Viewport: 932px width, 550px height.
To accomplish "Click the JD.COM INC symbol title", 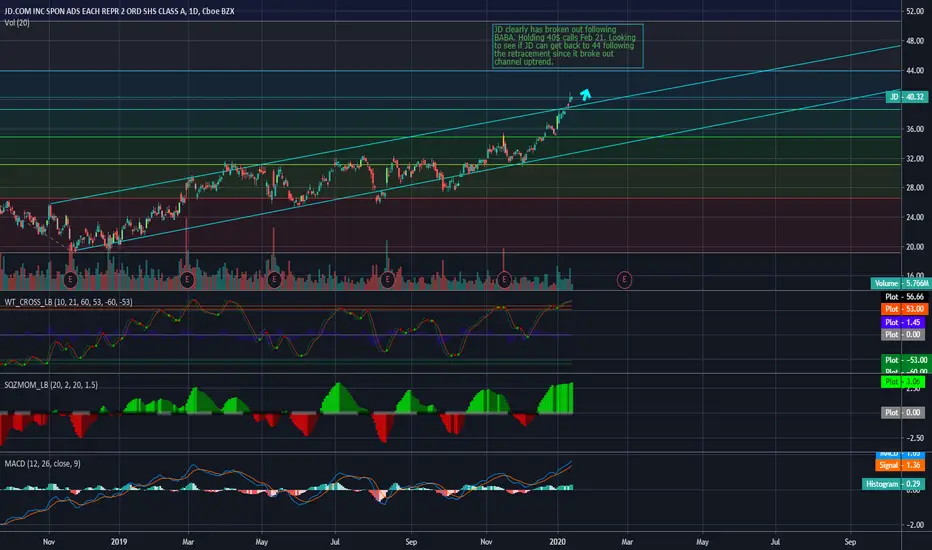I will point(119,11).
